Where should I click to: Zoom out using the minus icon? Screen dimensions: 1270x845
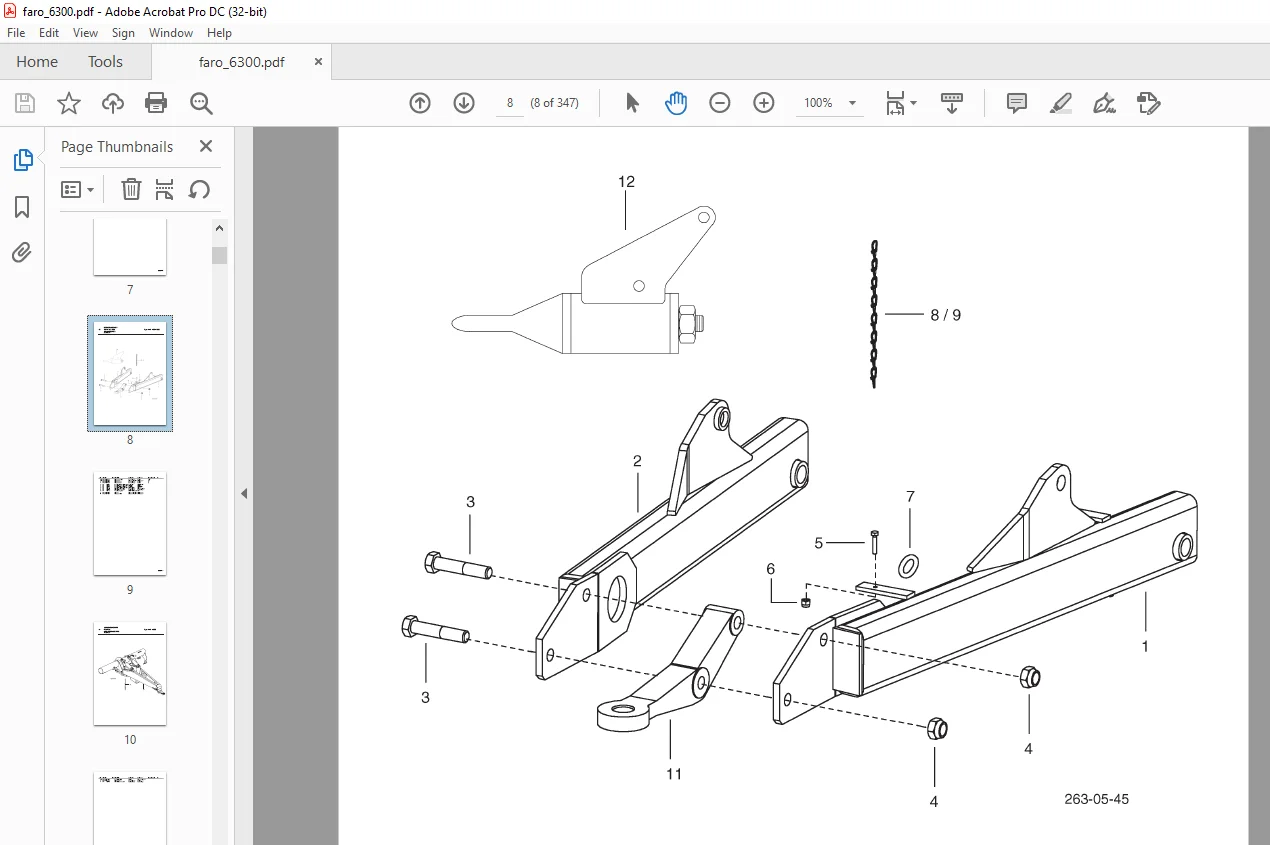point(720,103)
